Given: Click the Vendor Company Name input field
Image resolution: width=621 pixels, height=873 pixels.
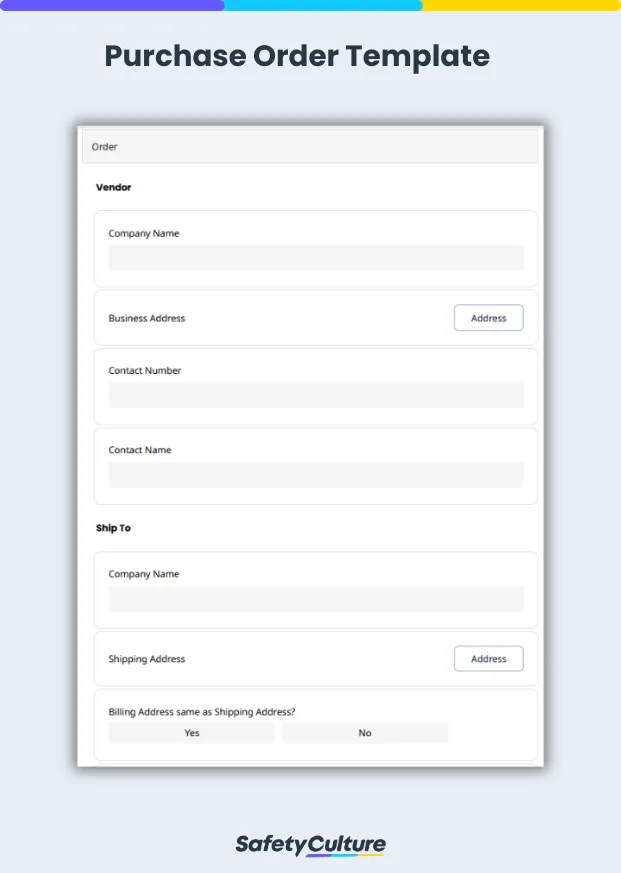Looking at the screenshot, I should click(x=315, y=258).
